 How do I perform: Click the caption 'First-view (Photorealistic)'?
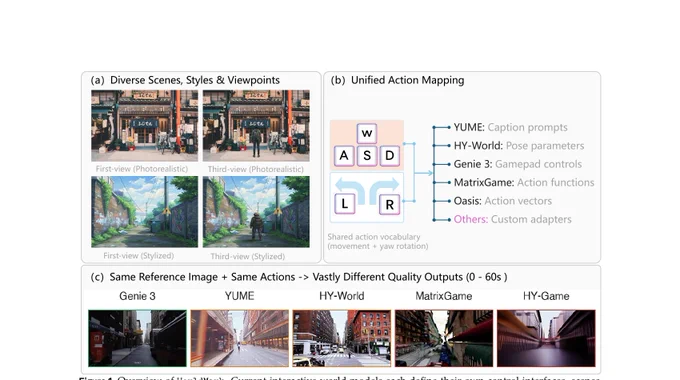coord(142,169)
